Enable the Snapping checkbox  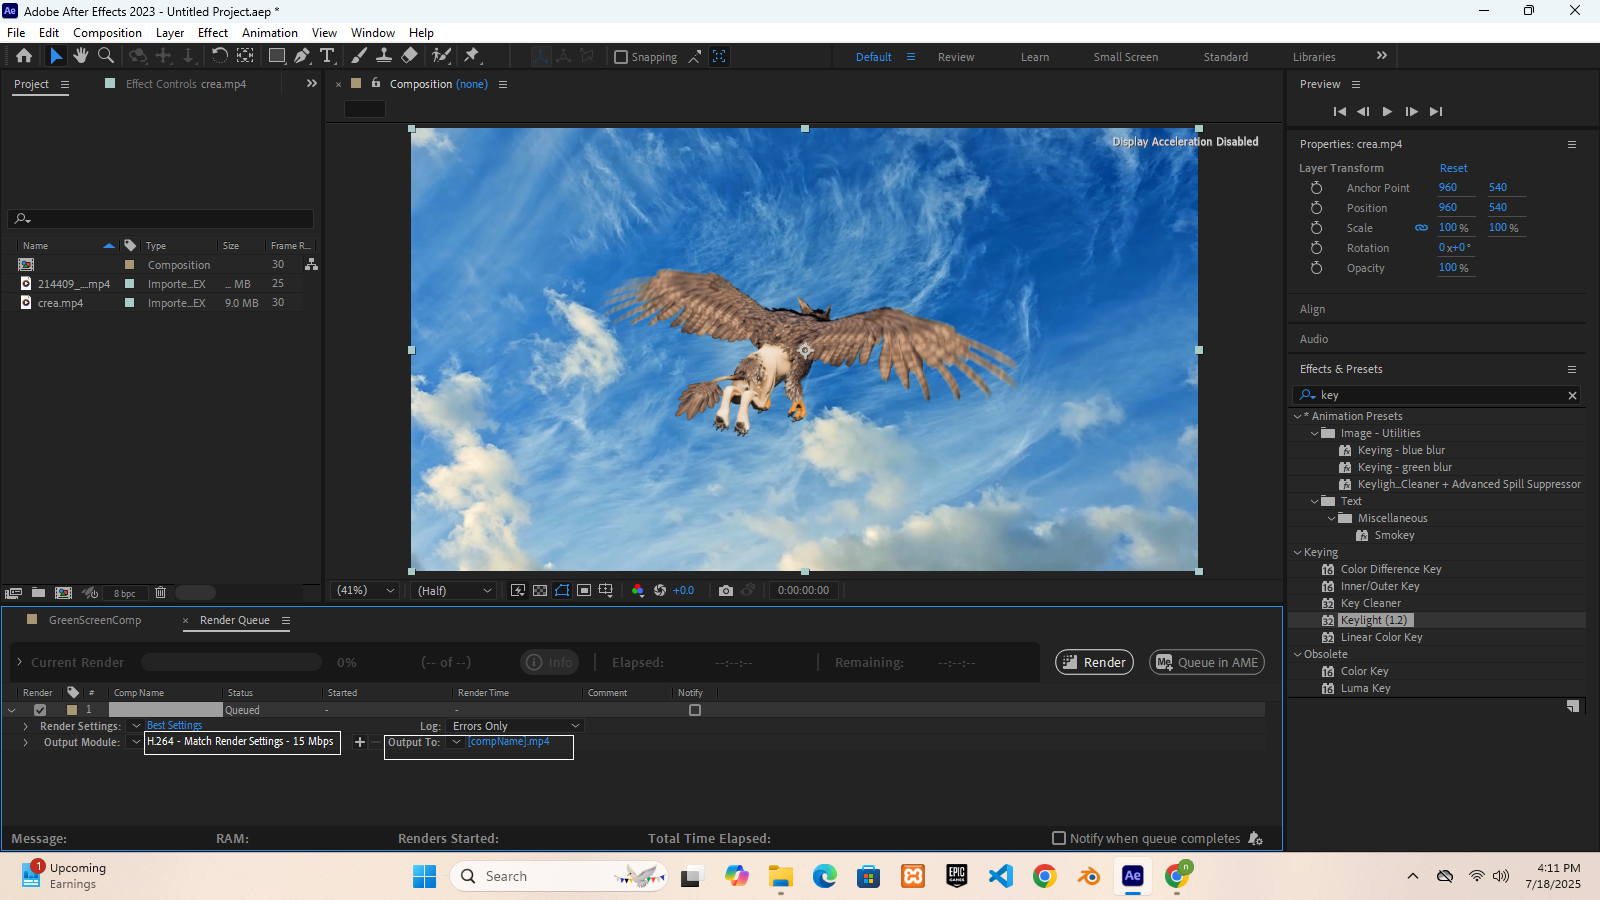coord(621,57)
